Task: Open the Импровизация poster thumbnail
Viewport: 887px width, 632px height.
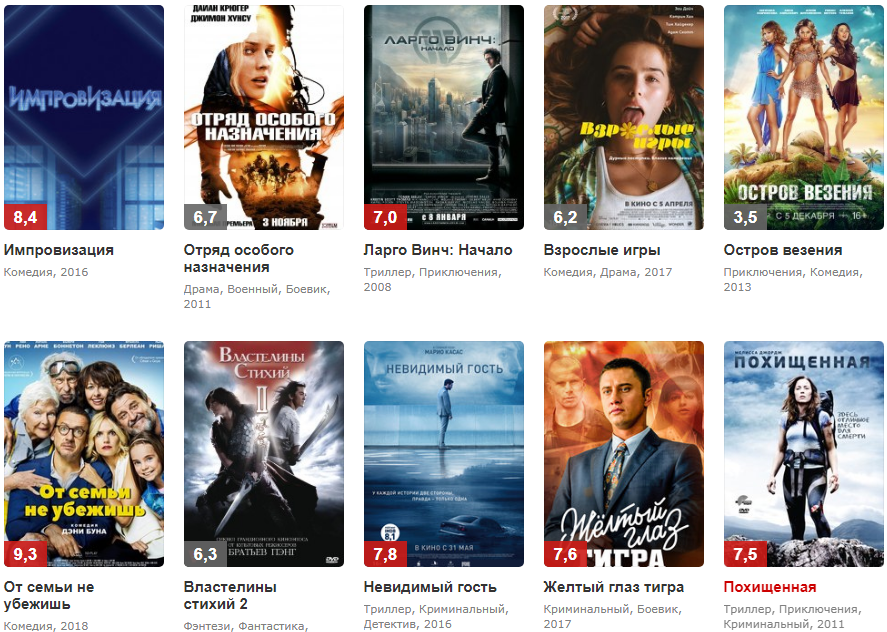Action: click(84, 118)
